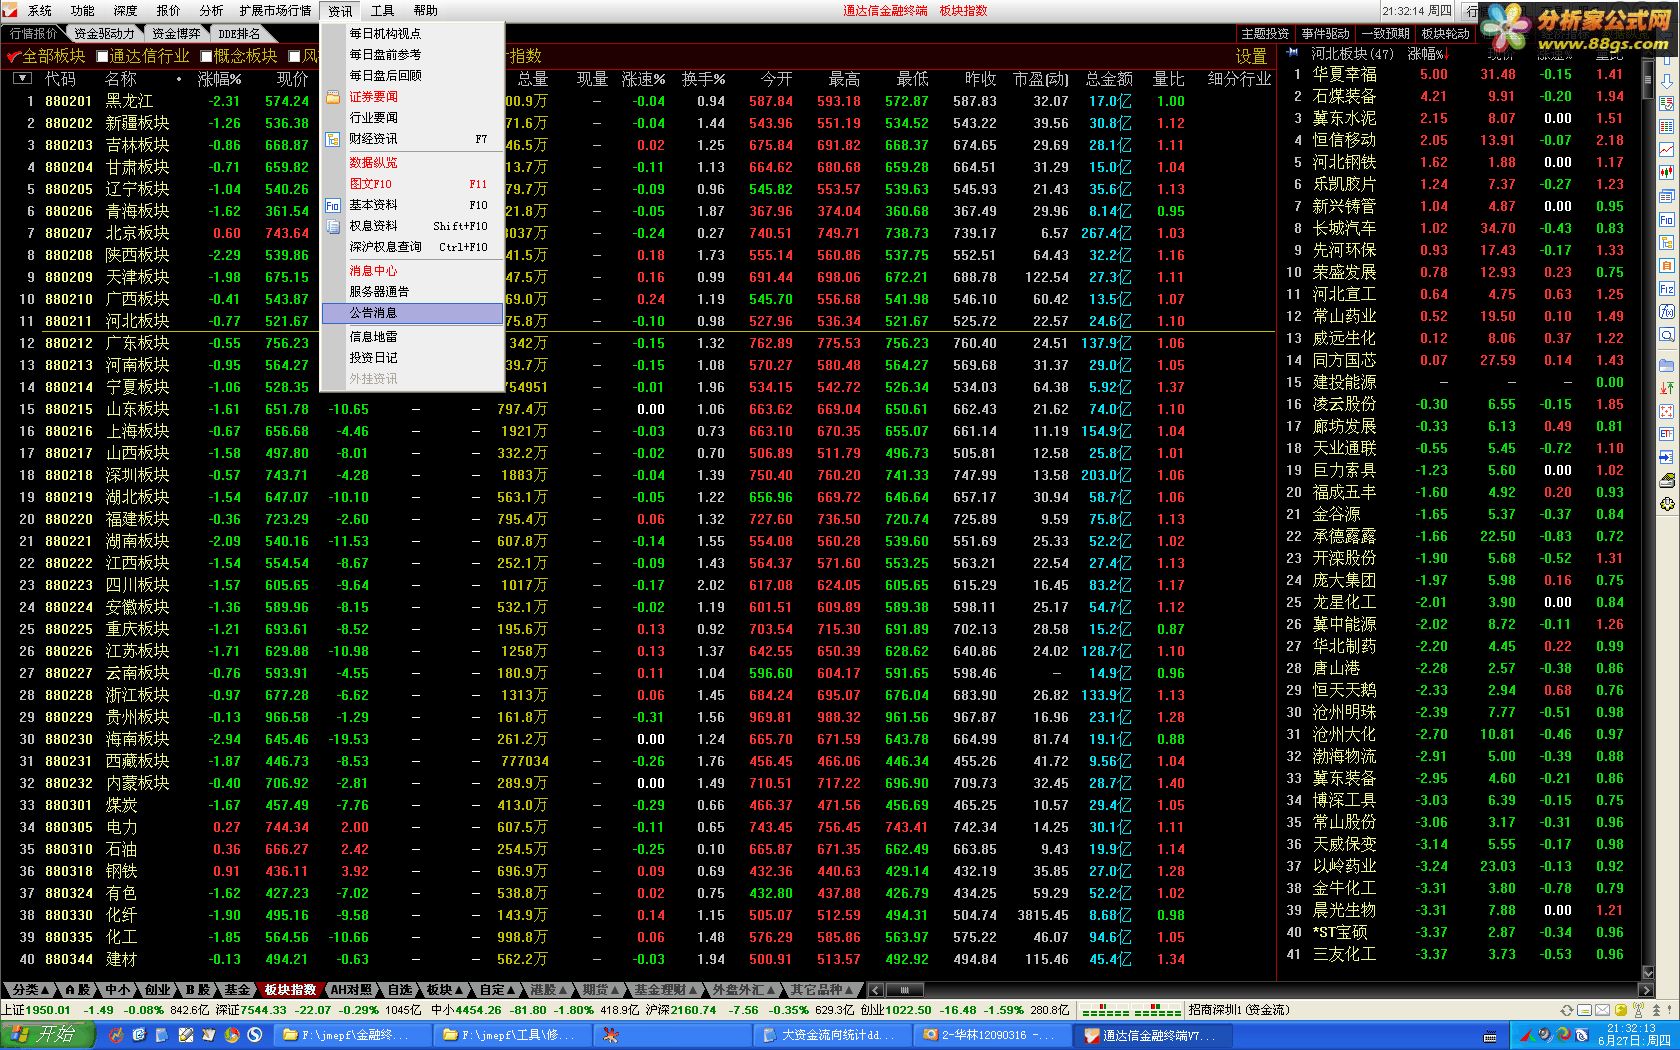Open the f(x) formula icon in sidebar
Image resolution: width=1680 pixels, height=1050 pixels.
click(1667, 312)
